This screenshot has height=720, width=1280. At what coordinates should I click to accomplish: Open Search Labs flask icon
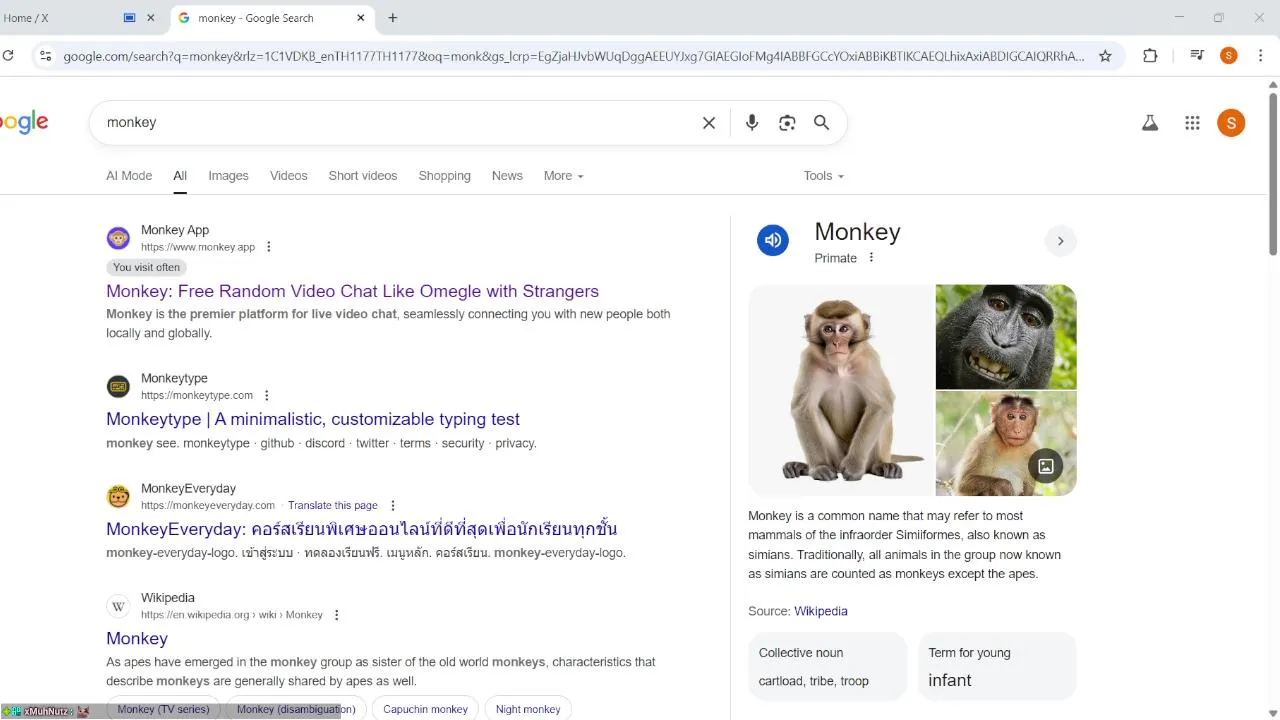(x=1150, y=123)
